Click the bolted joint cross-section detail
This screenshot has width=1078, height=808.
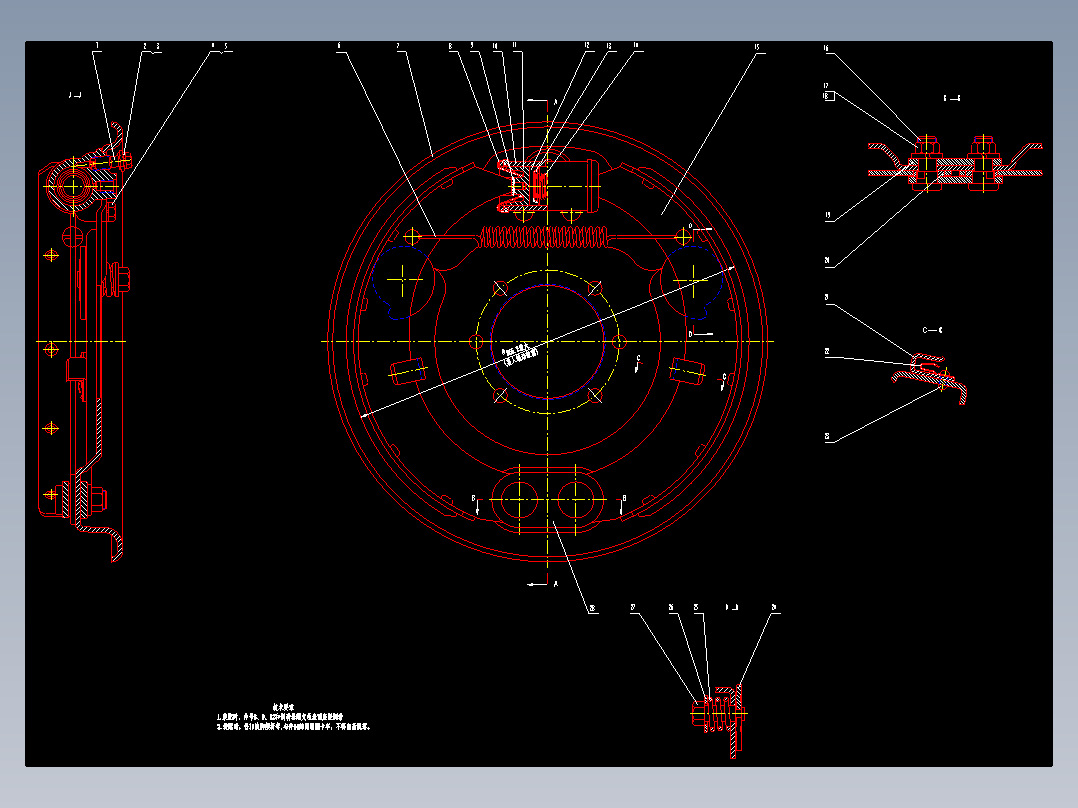coord(955,164)
